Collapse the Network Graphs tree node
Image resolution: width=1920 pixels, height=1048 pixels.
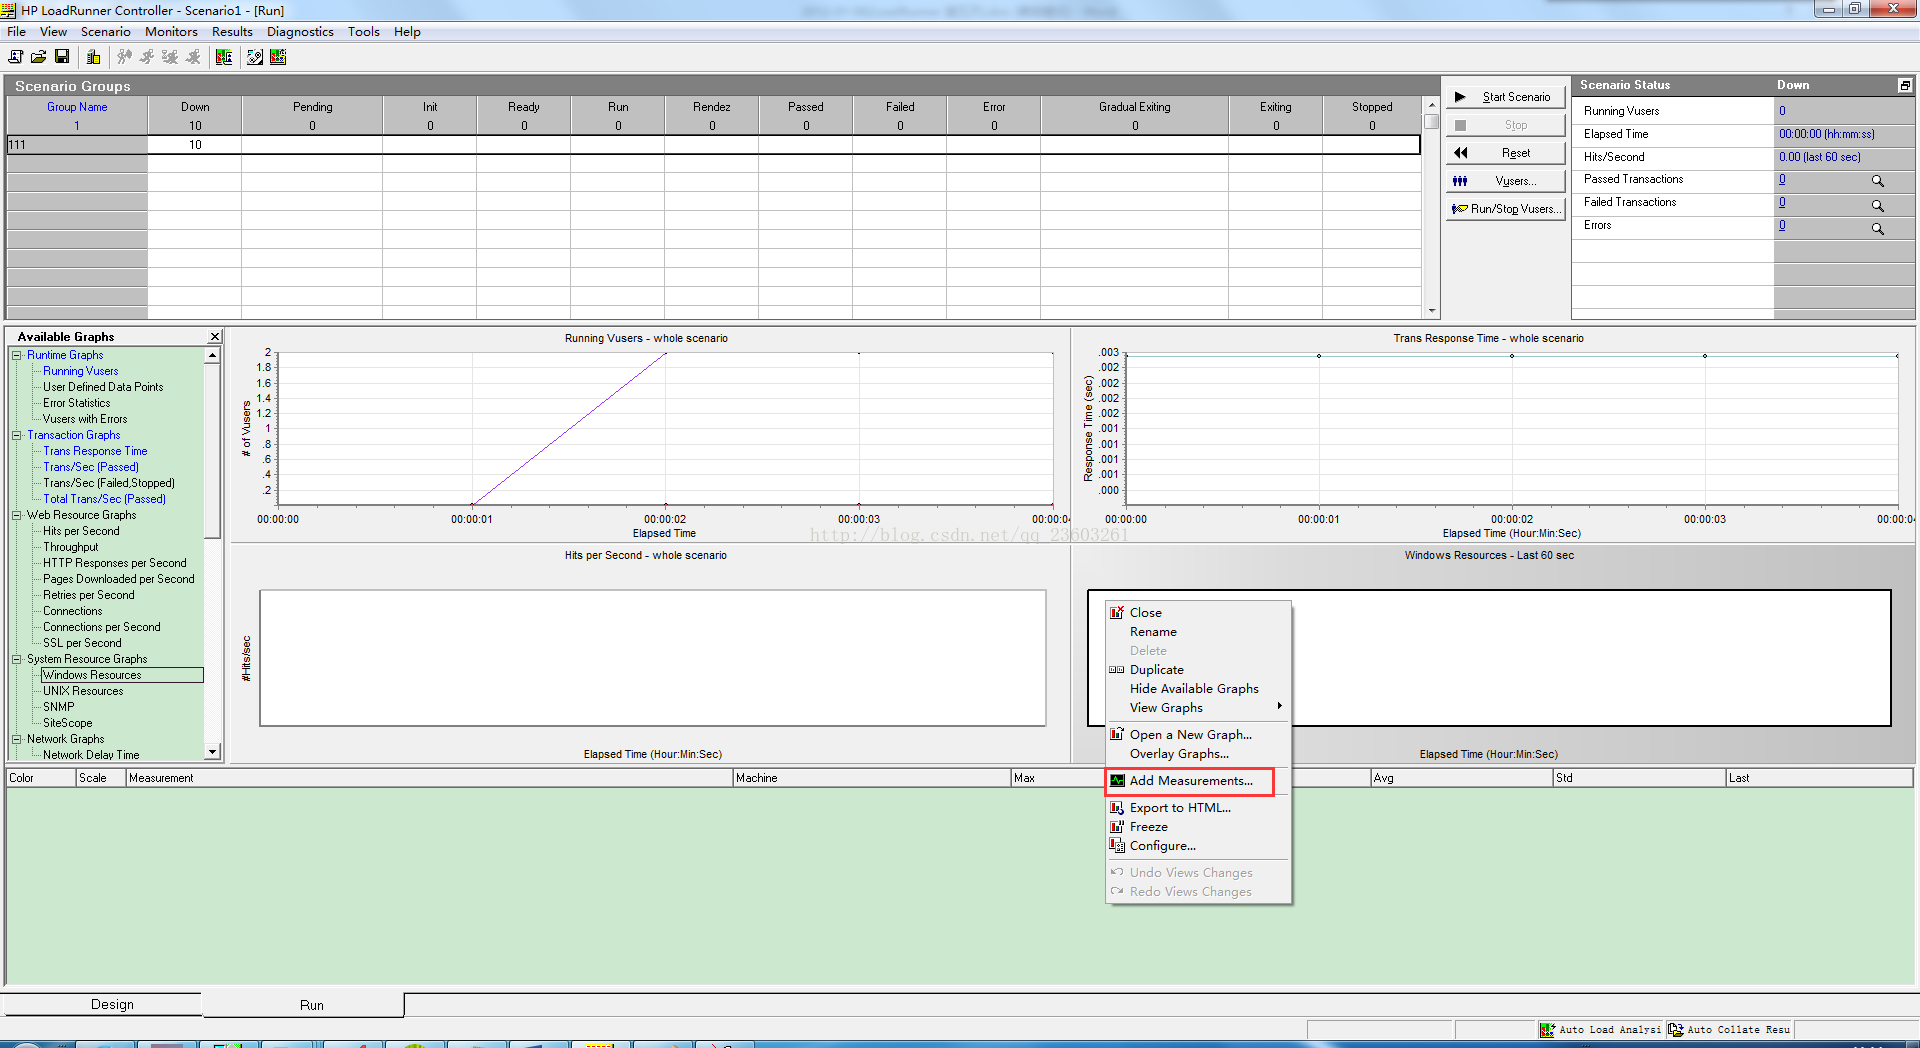coord(17,739)
